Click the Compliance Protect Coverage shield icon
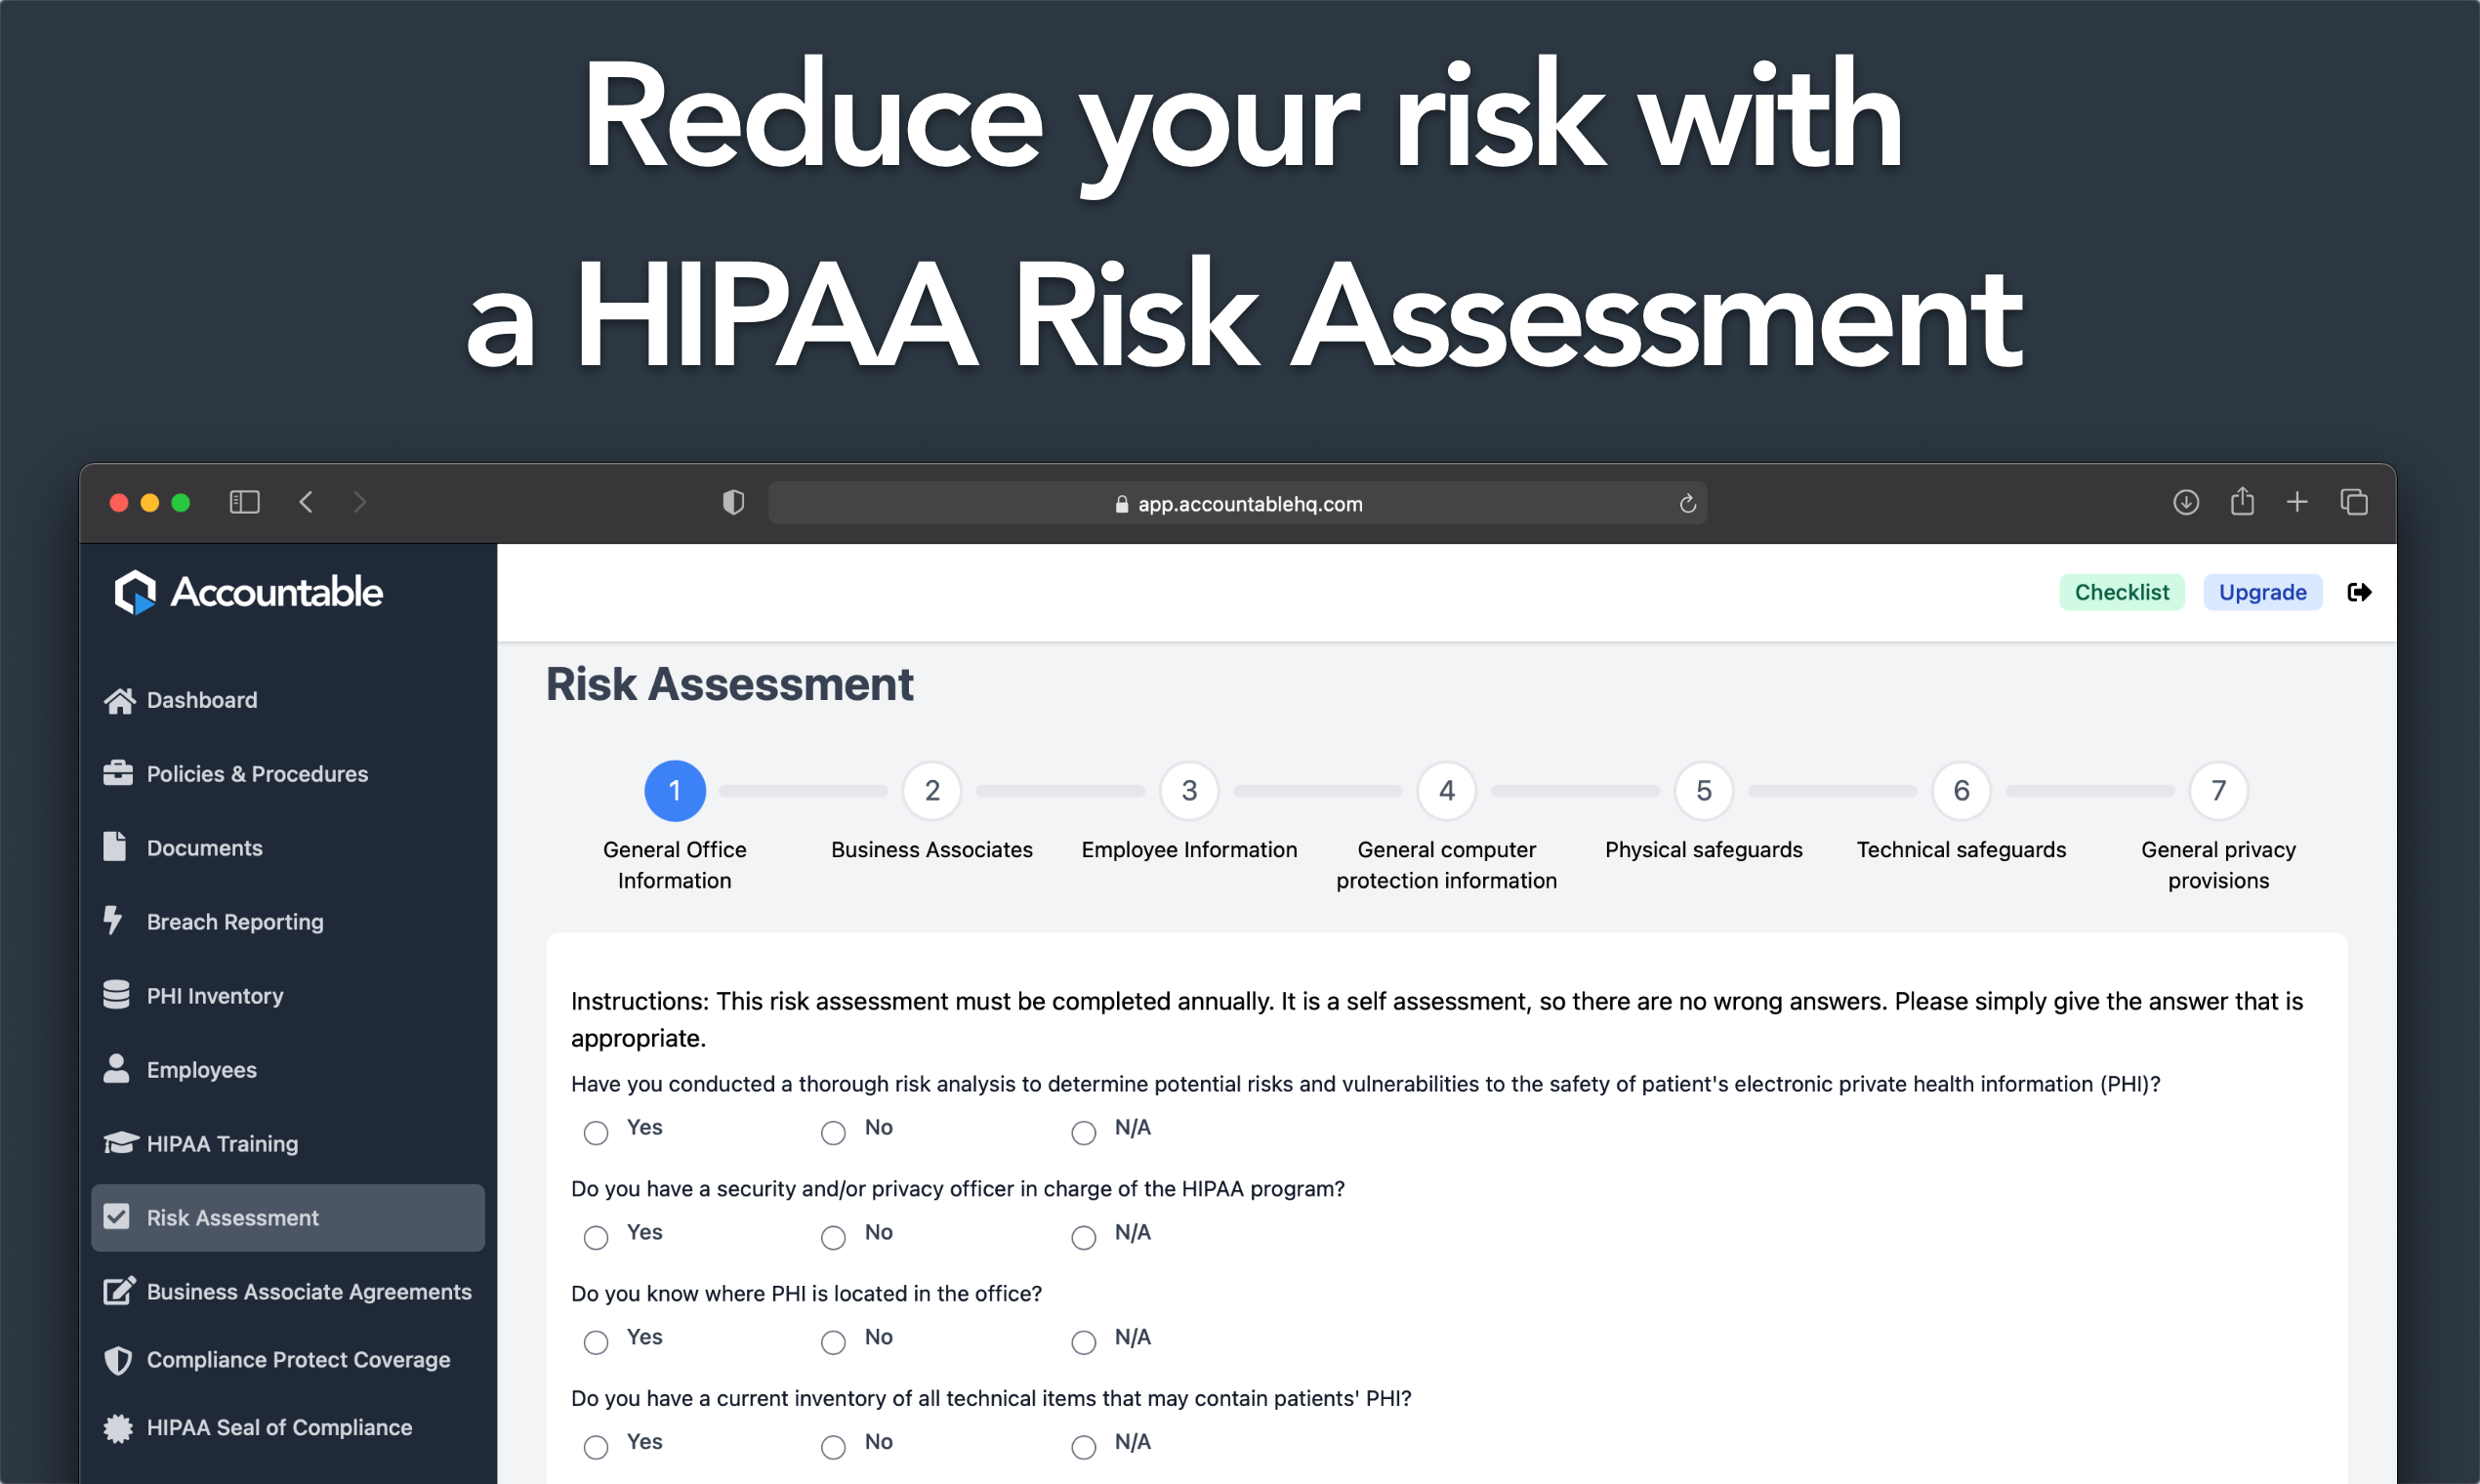The image size is (2480, 1484). point(118,1360)
